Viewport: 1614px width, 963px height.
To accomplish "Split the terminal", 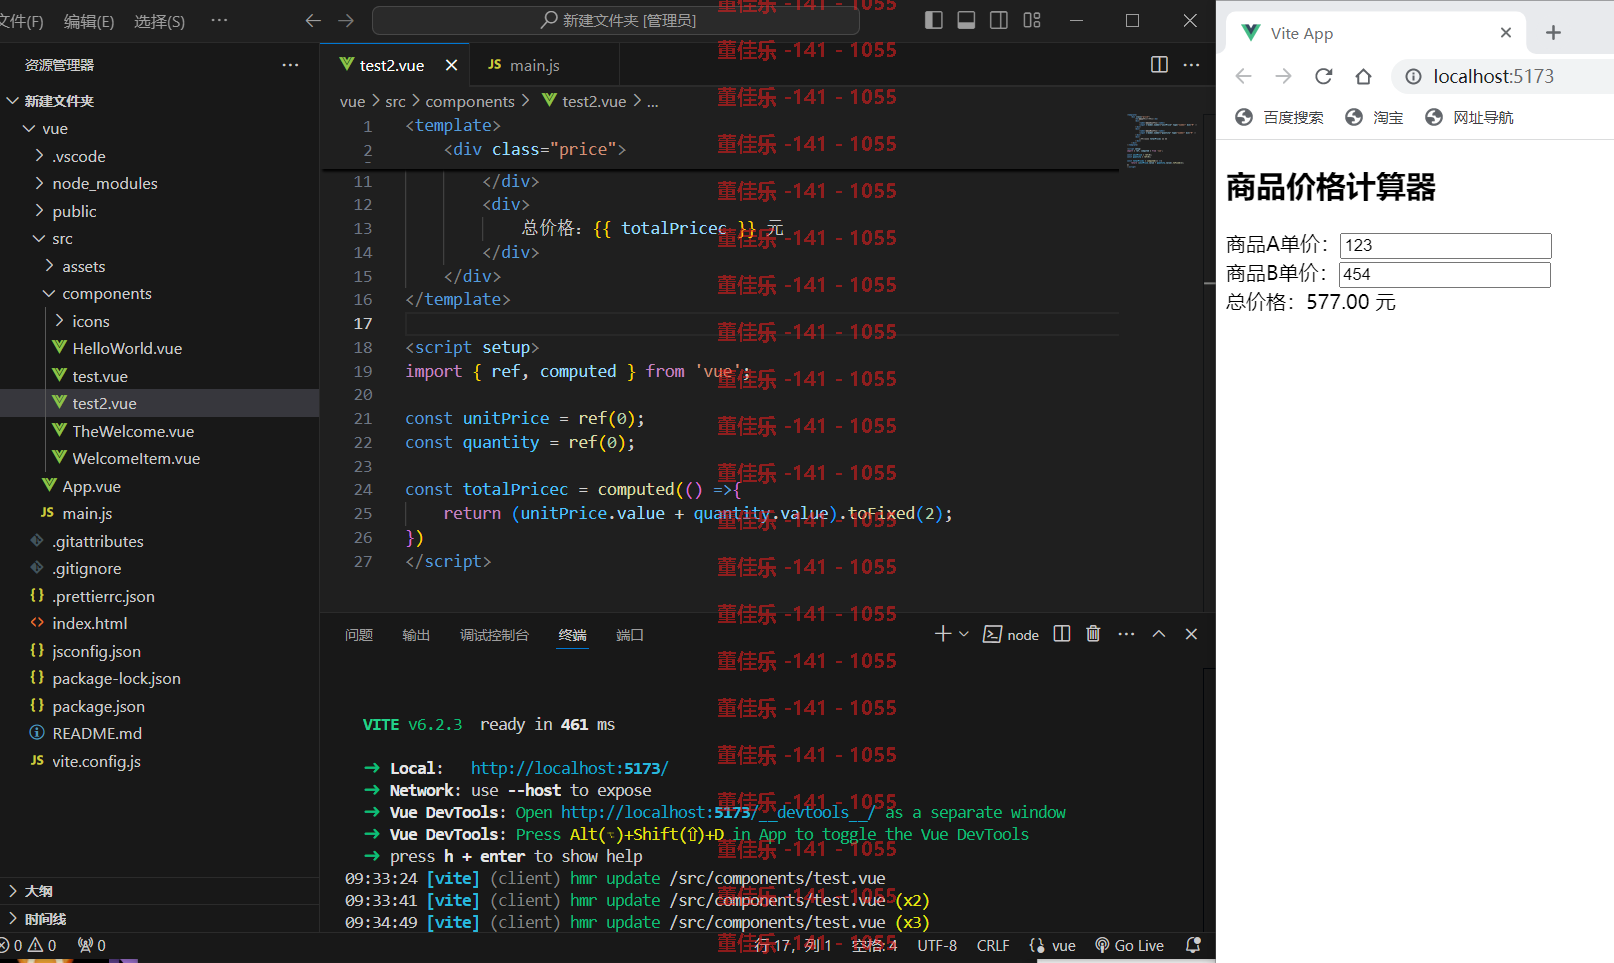I will [x=1062, y=634].
